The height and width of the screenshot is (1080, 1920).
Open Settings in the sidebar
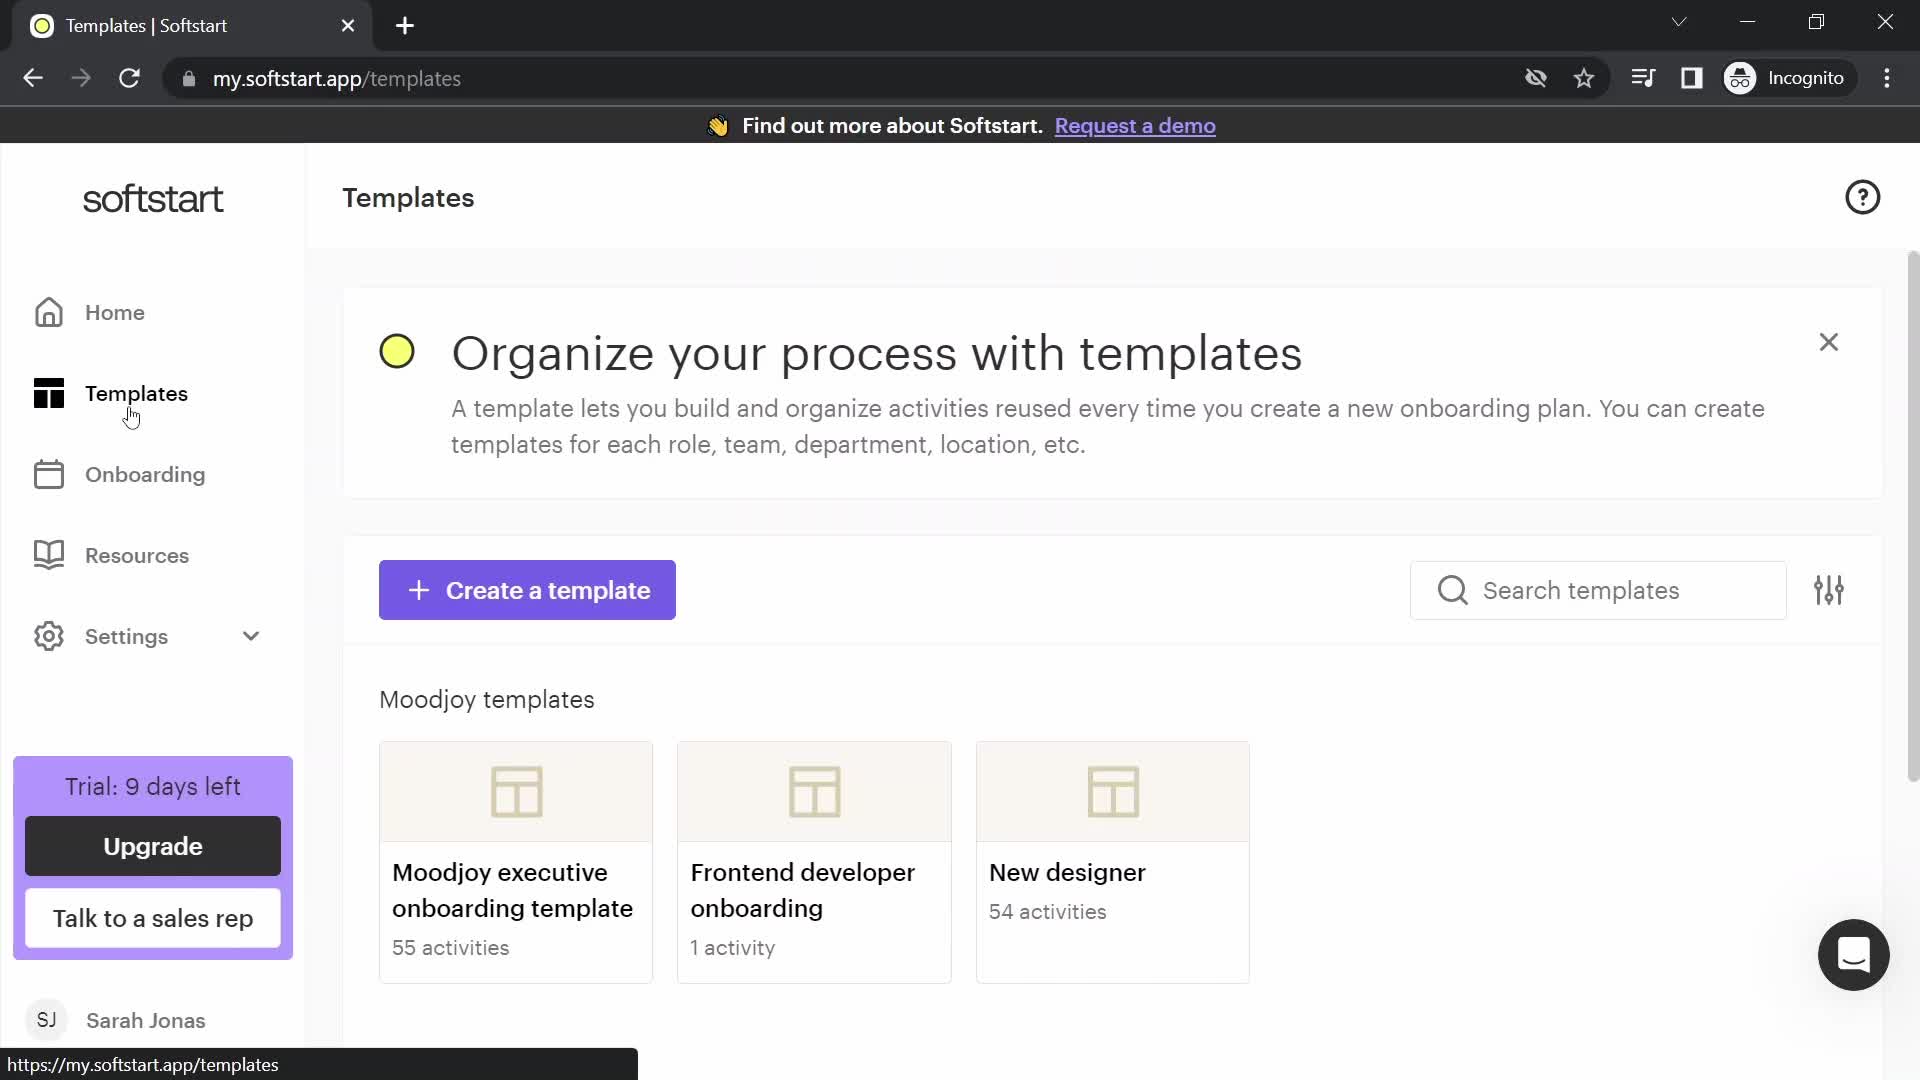[126, 637]
